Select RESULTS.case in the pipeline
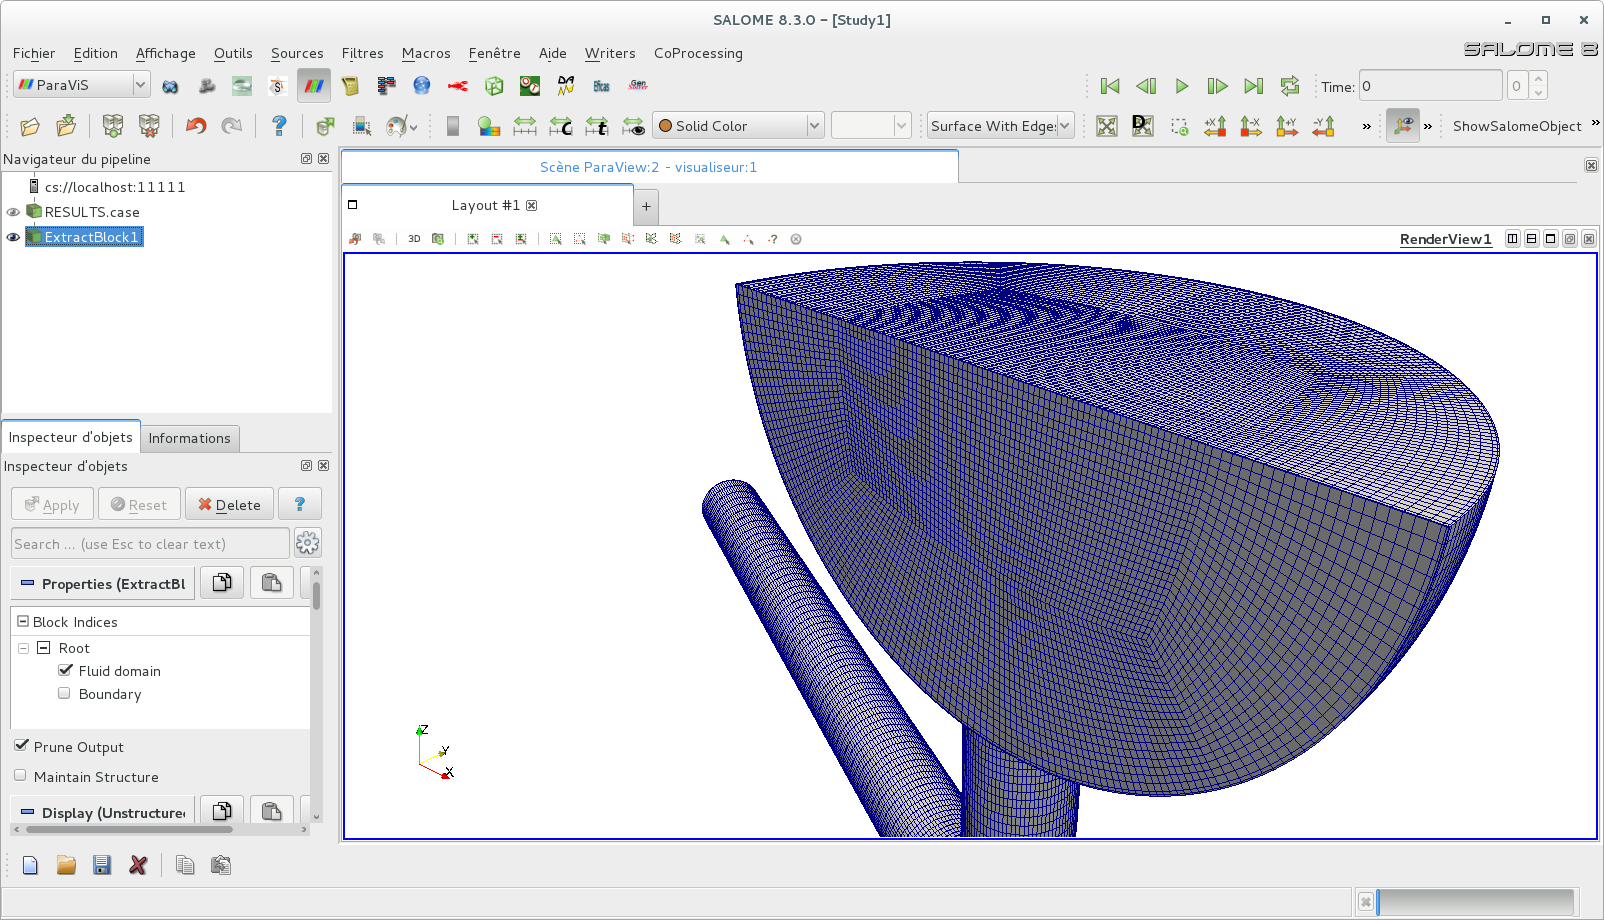This screenshot has height=920, width=1604. coord(92,212)
